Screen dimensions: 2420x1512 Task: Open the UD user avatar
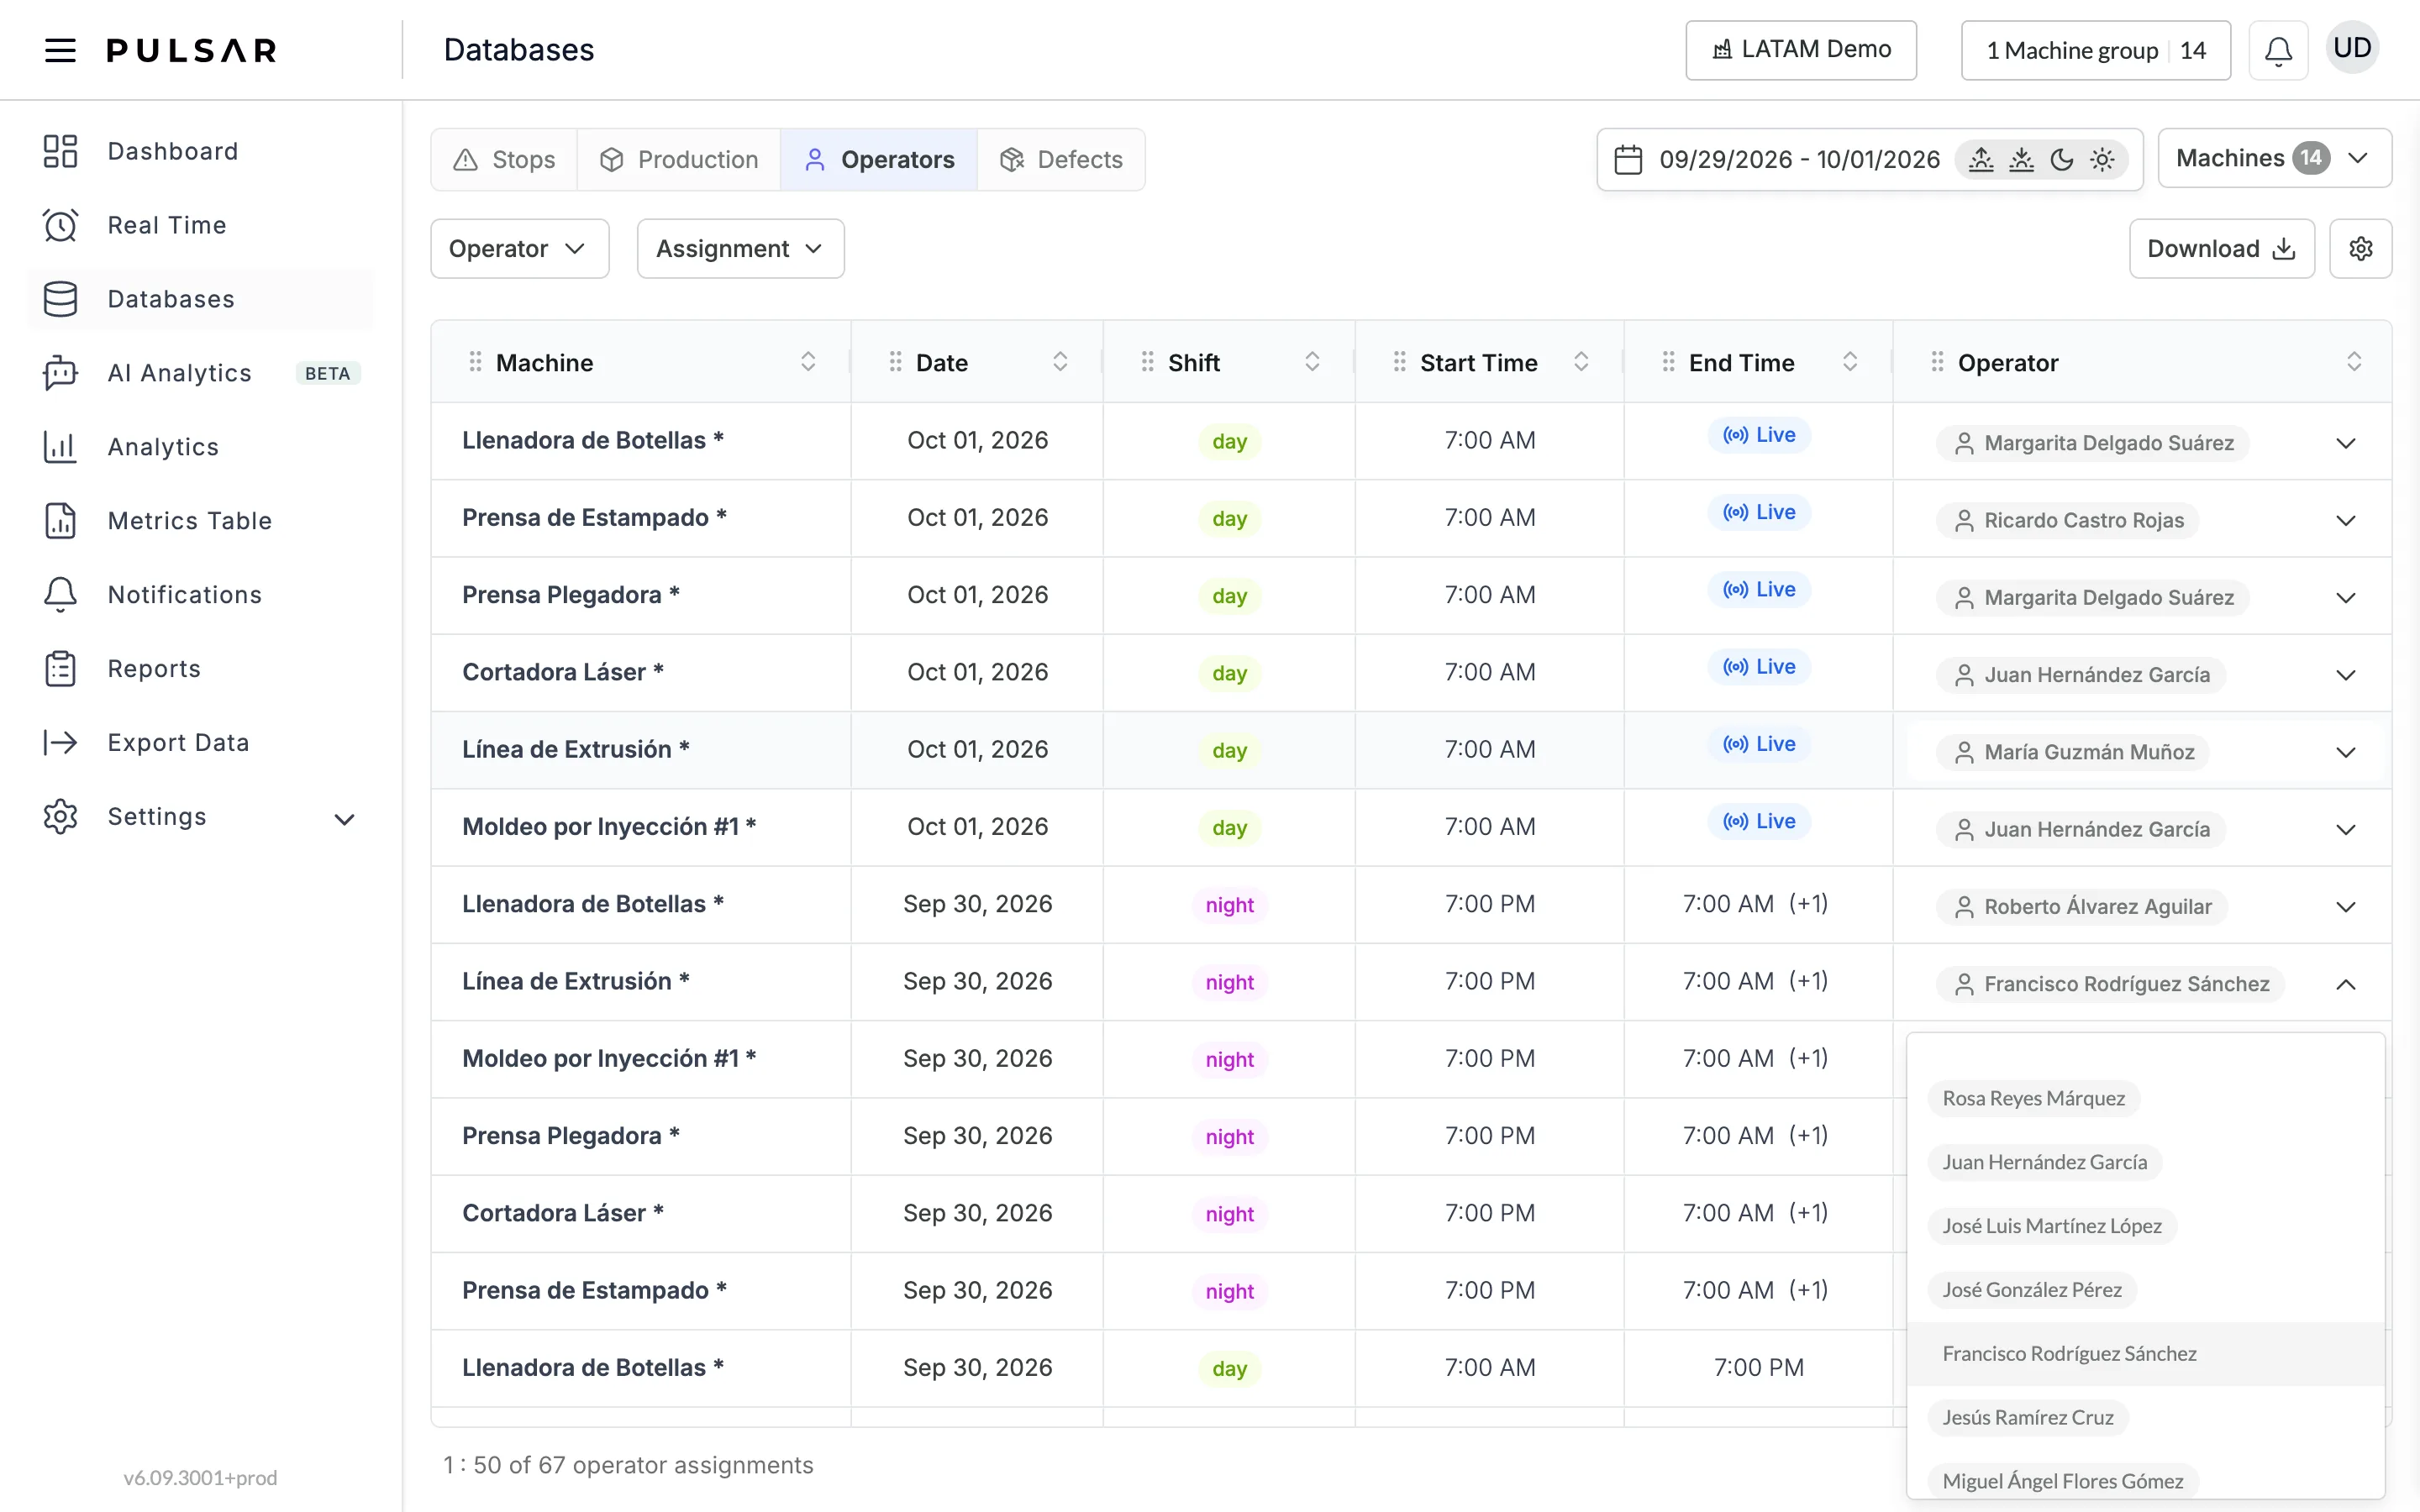[x=2352, y=48]
